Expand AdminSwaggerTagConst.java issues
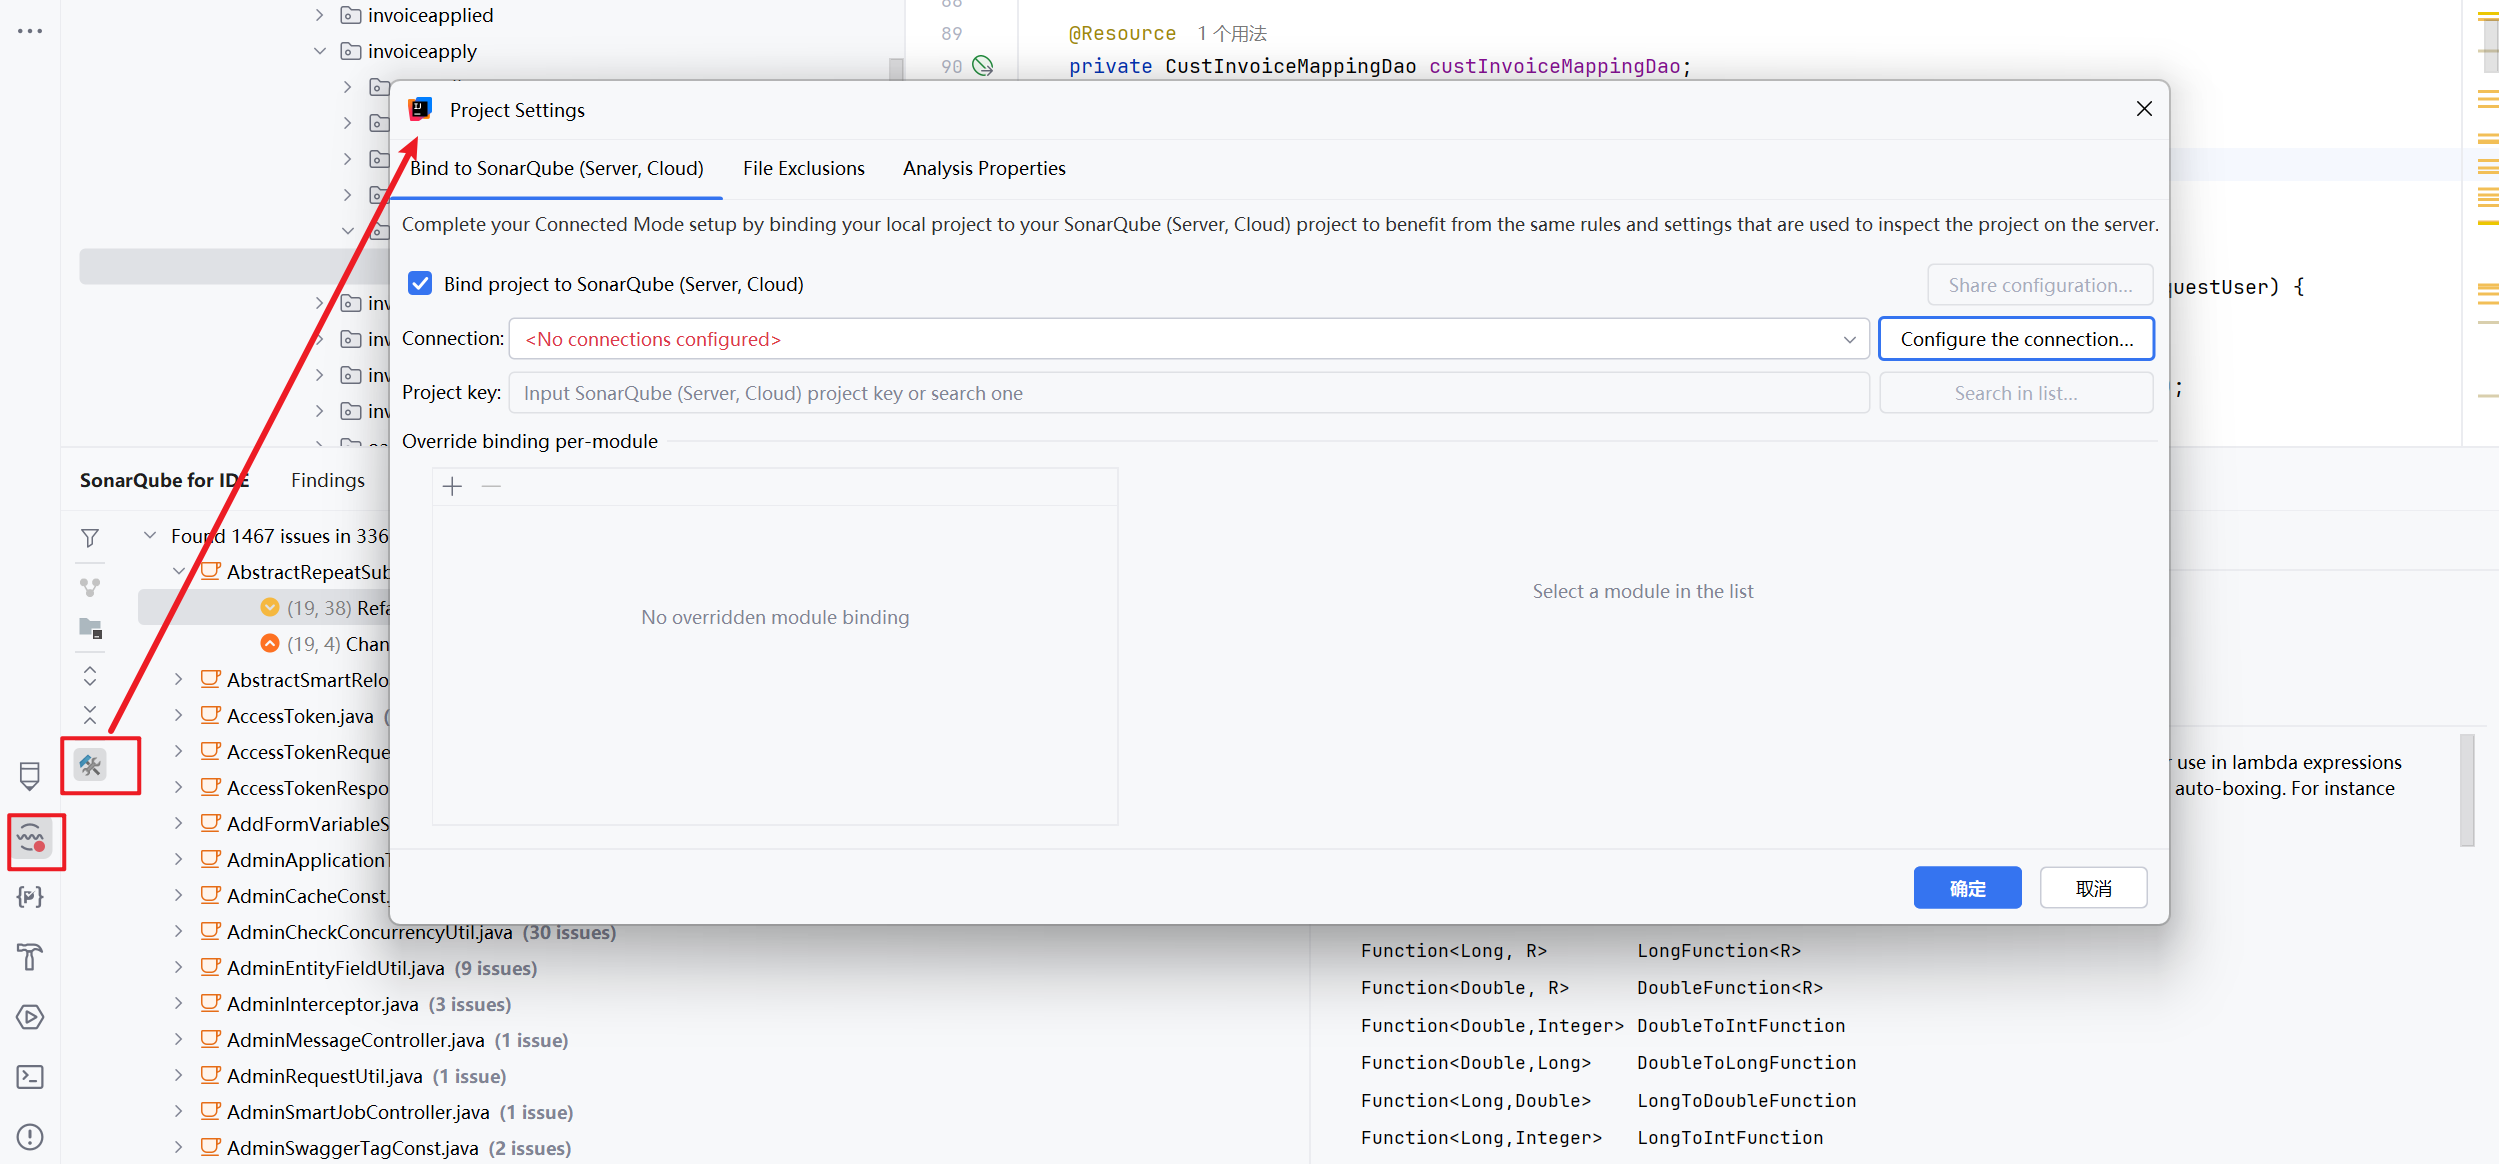The height and width of the screenshot is (1164, 2499). (179, 1148)
